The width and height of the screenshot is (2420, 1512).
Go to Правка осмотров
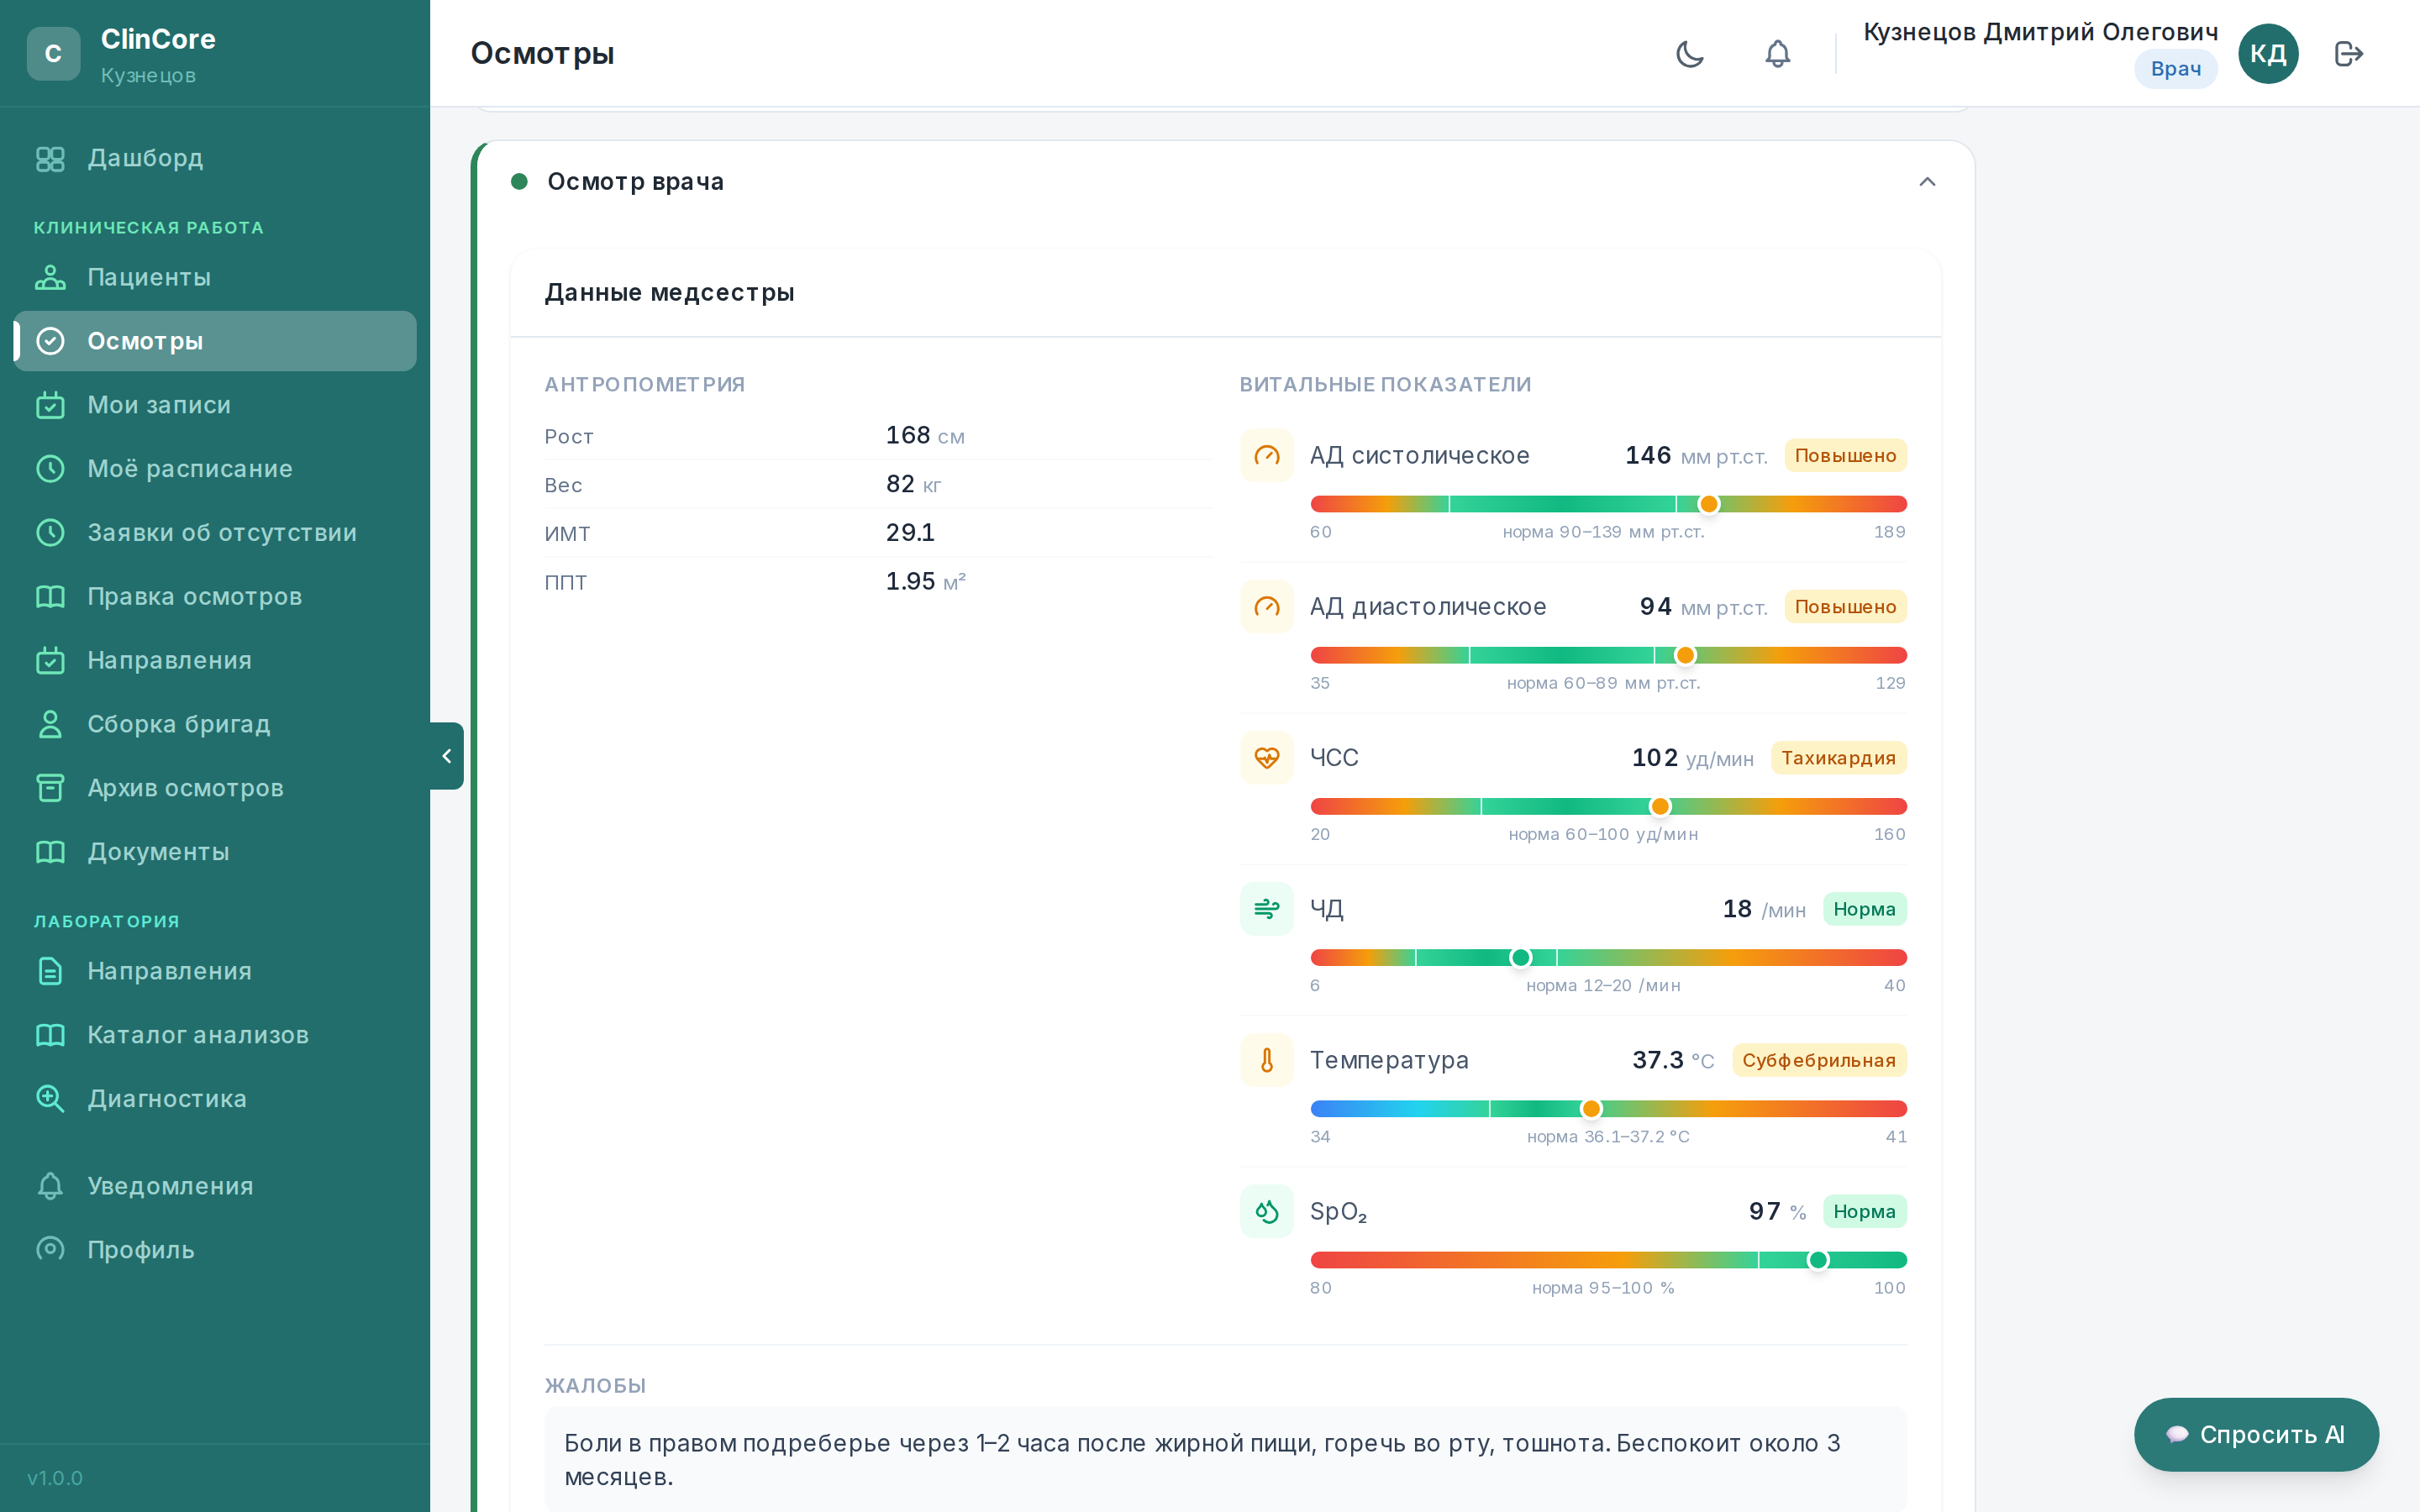click(215, 597)
